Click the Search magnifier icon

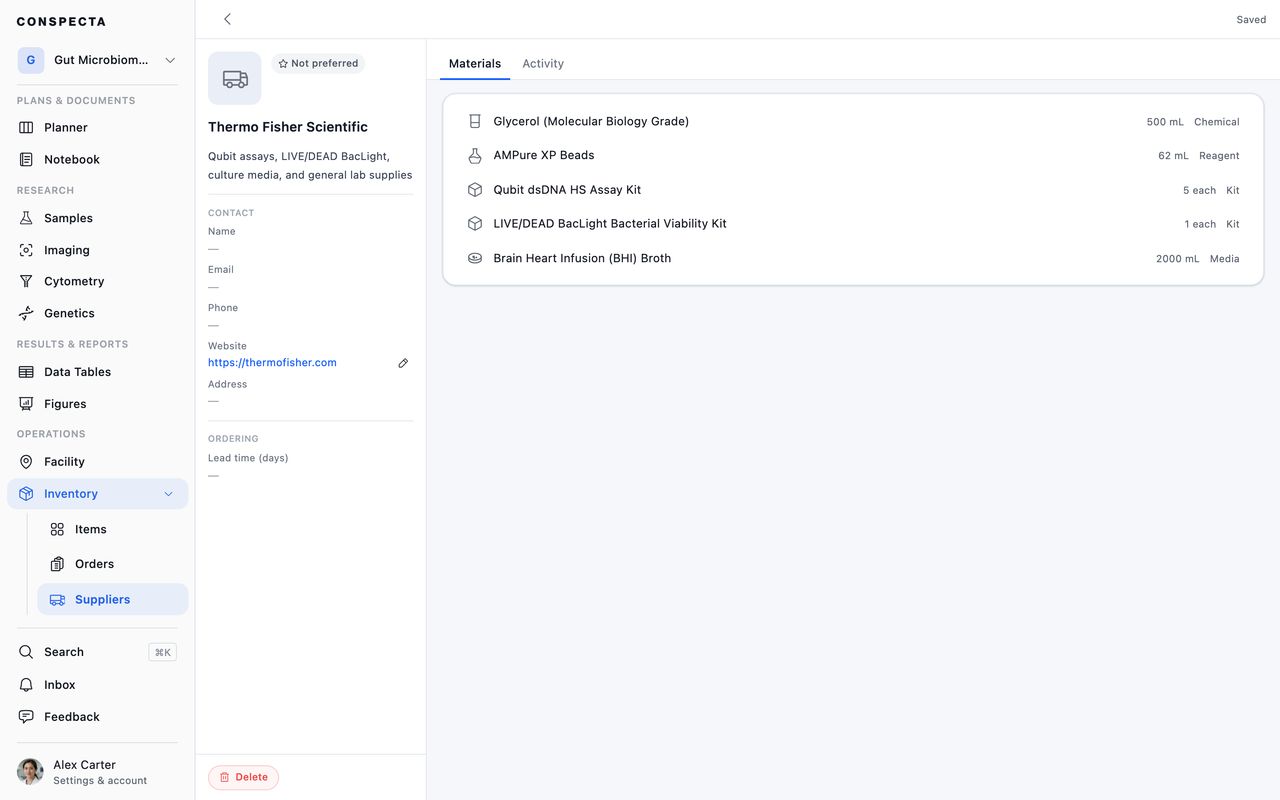tap(26, 652)
